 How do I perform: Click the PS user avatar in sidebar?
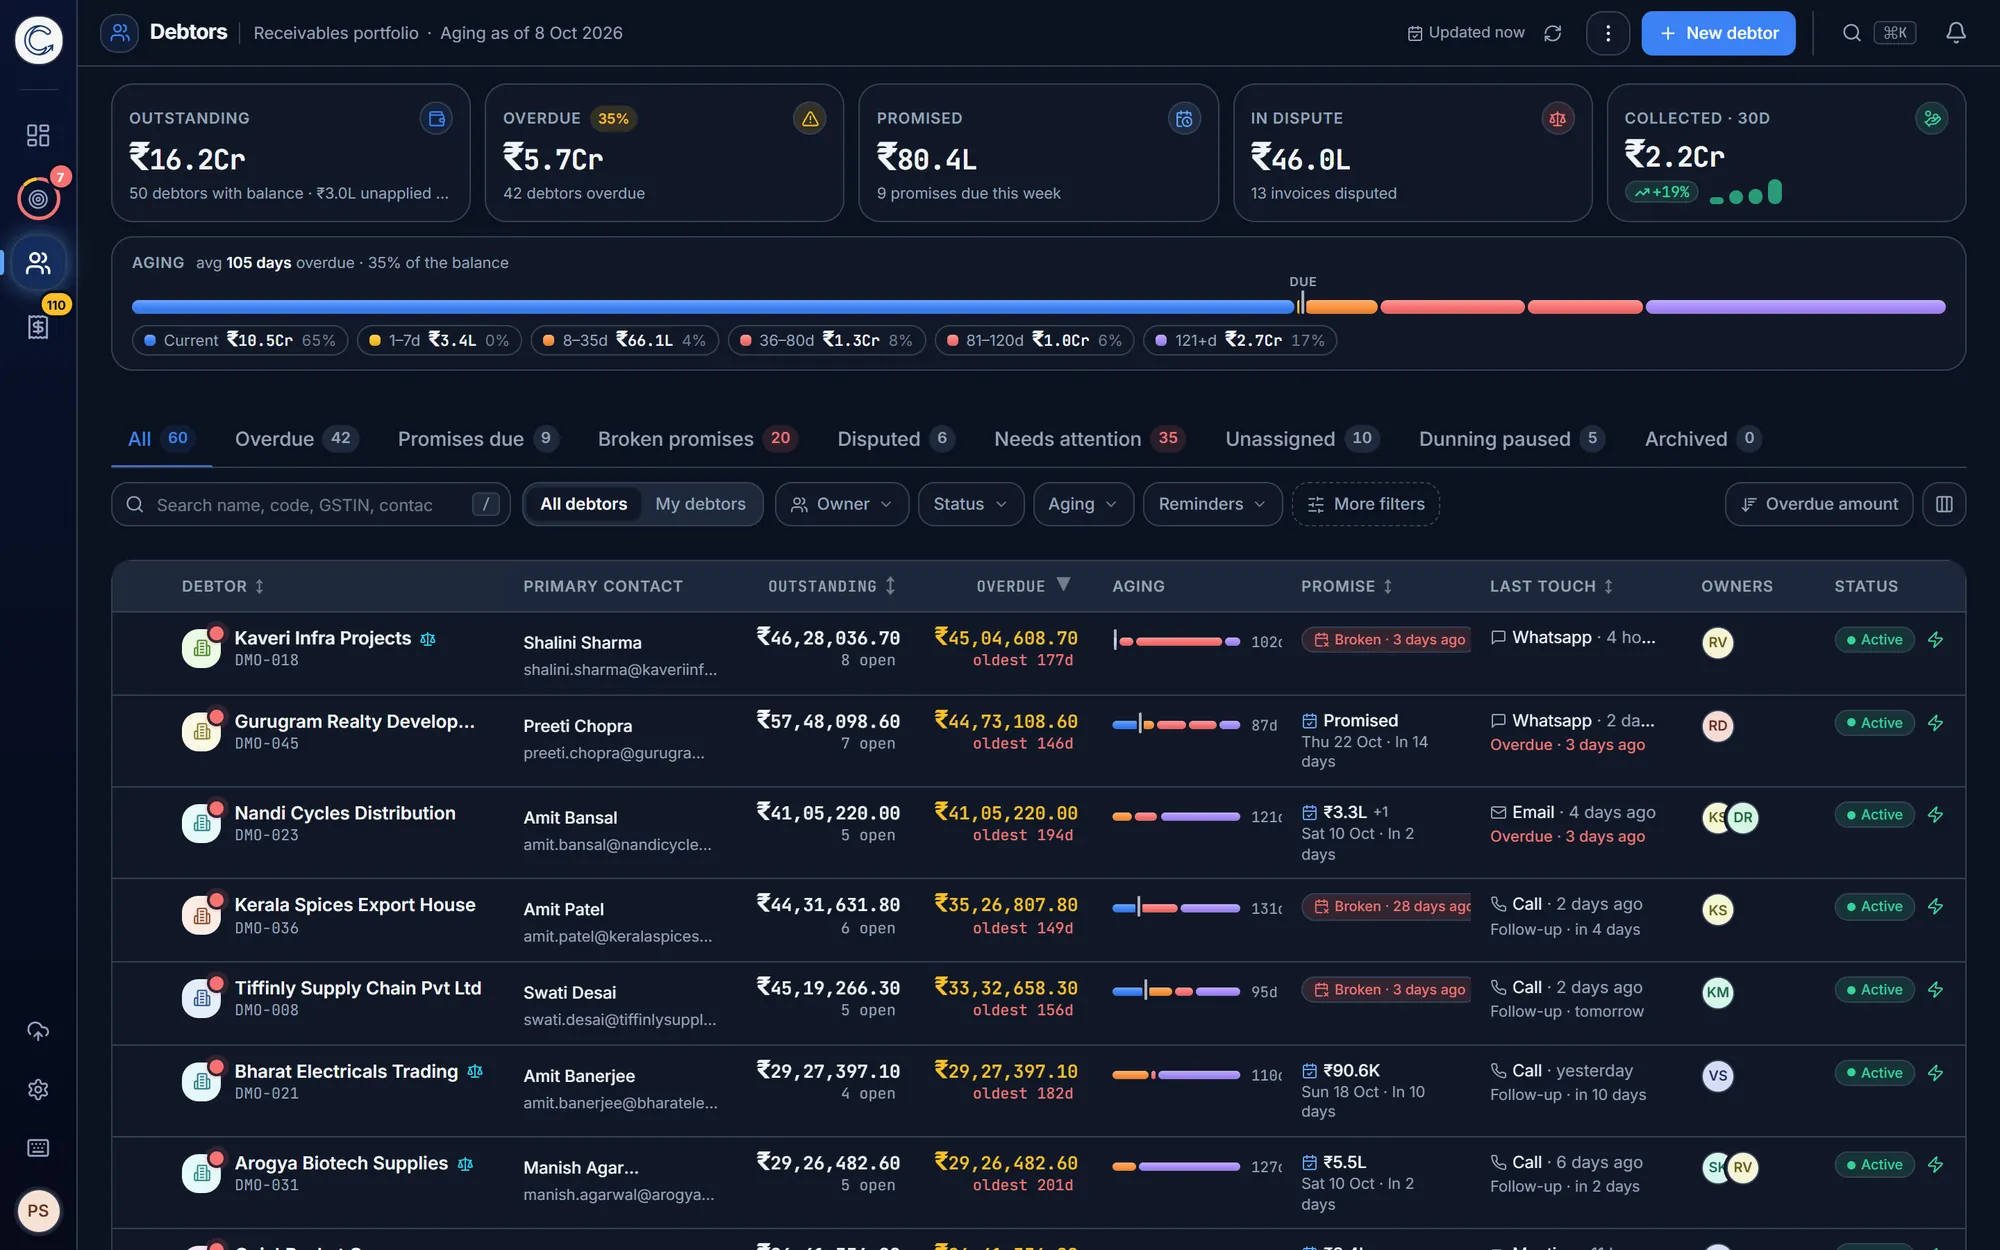pyautogui.click(x=38, y=1211)
